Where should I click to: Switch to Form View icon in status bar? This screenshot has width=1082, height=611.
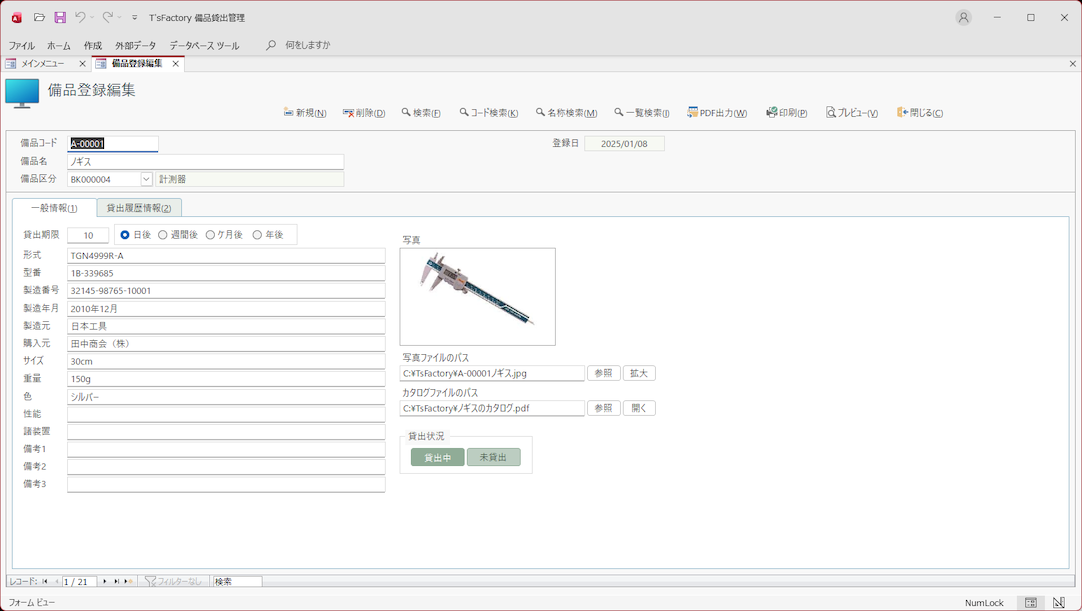1030,603
